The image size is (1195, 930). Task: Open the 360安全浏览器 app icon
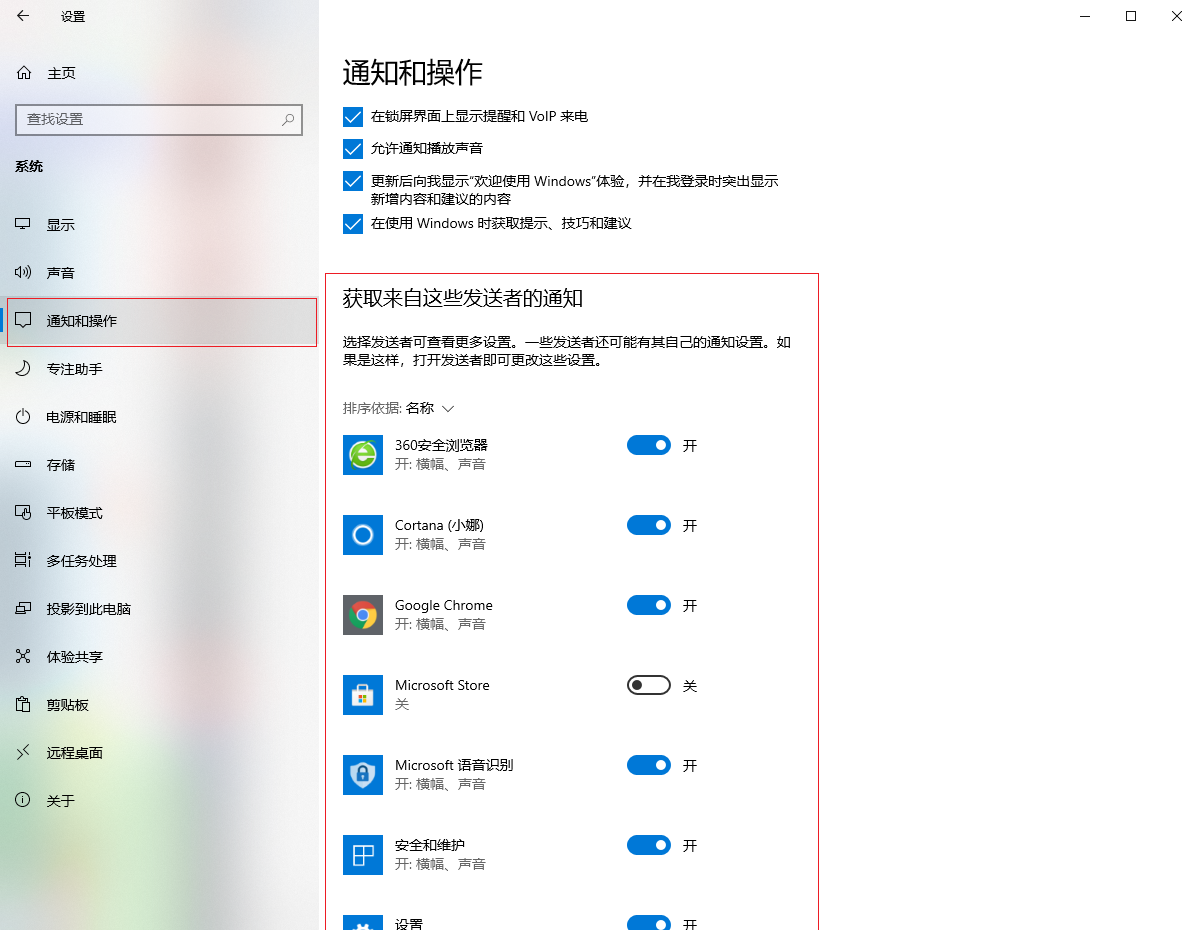(x=362, y=455)
